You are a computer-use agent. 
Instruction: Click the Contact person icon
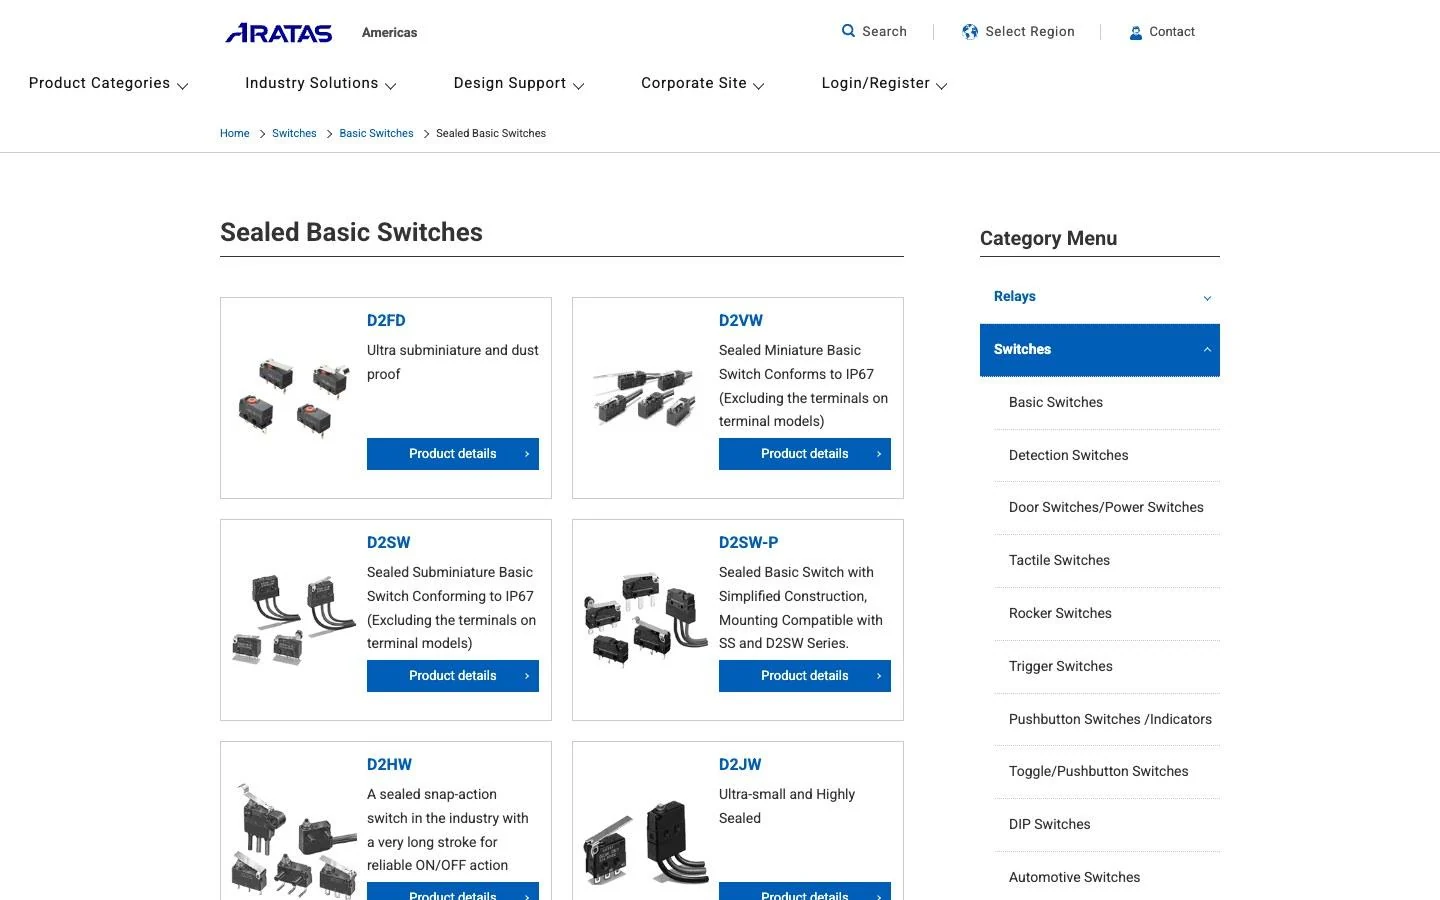pos(1136,33)
